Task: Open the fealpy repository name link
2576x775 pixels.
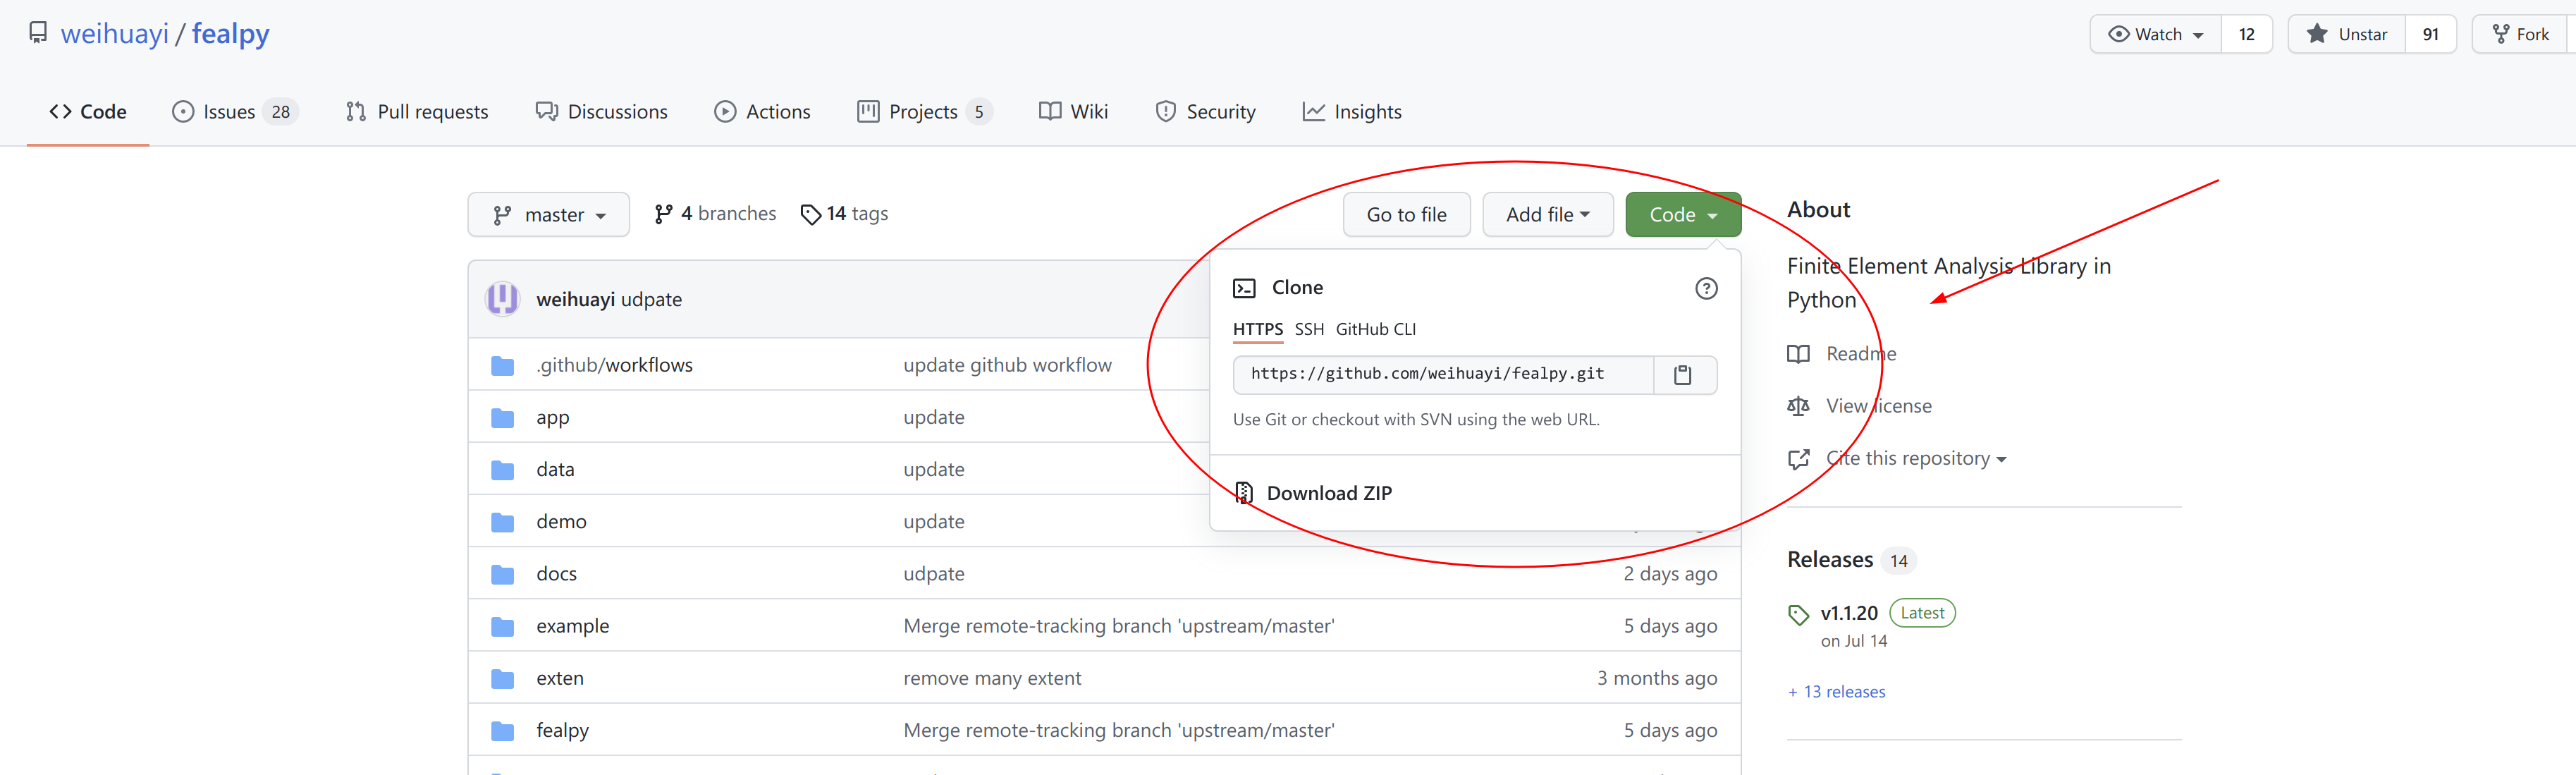Action: pyautogui.click(x=230, y=33)
